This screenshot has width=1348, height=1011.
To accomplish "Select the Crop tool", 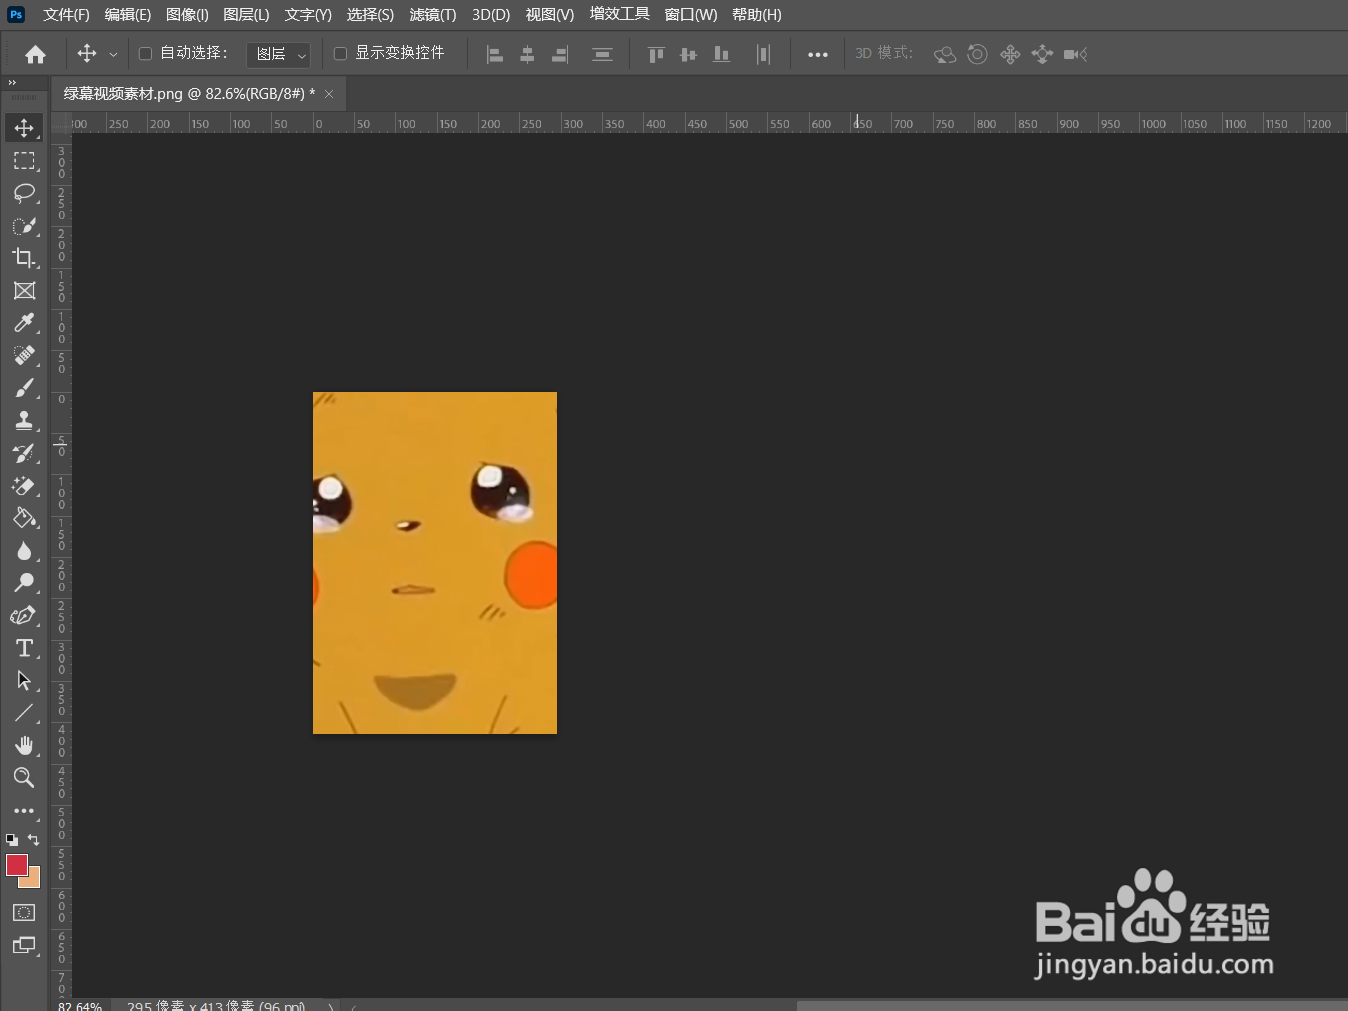I will pyautogui.click(x=24, y=258).
